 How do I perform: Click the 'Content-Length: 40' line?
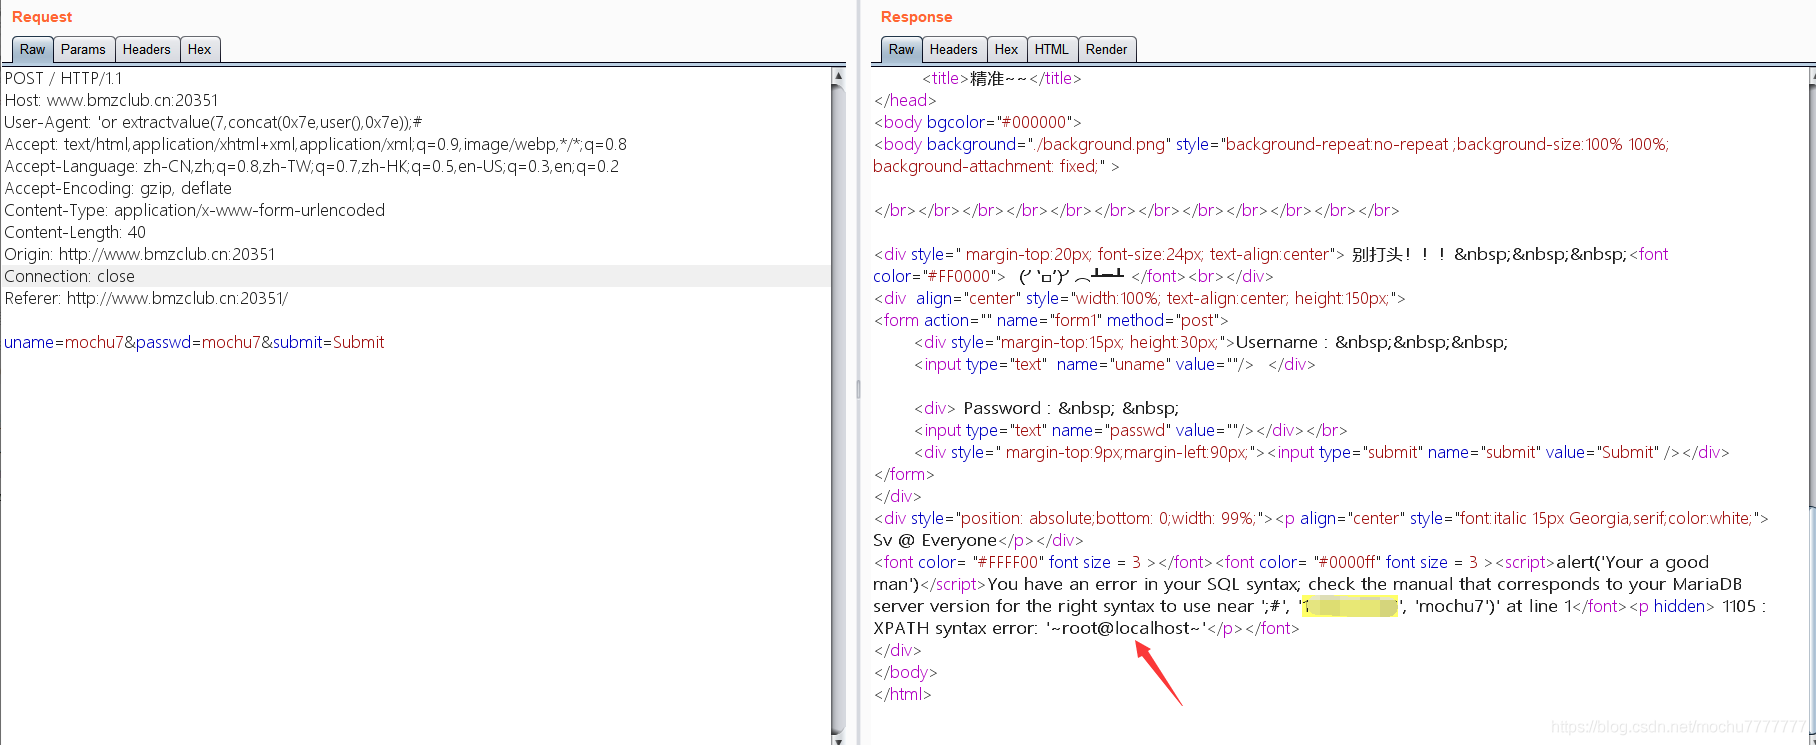click(x=75, y=232)
